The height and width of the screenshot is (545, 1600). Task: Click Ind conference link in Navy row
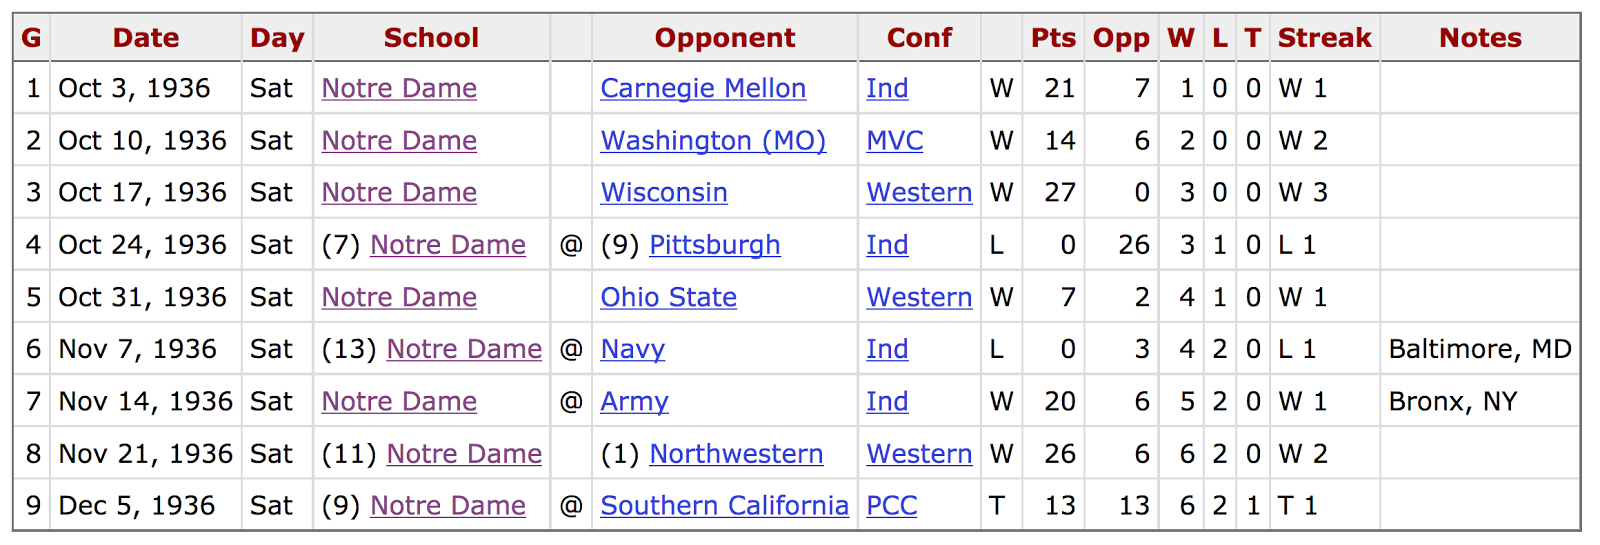point(887,349)
